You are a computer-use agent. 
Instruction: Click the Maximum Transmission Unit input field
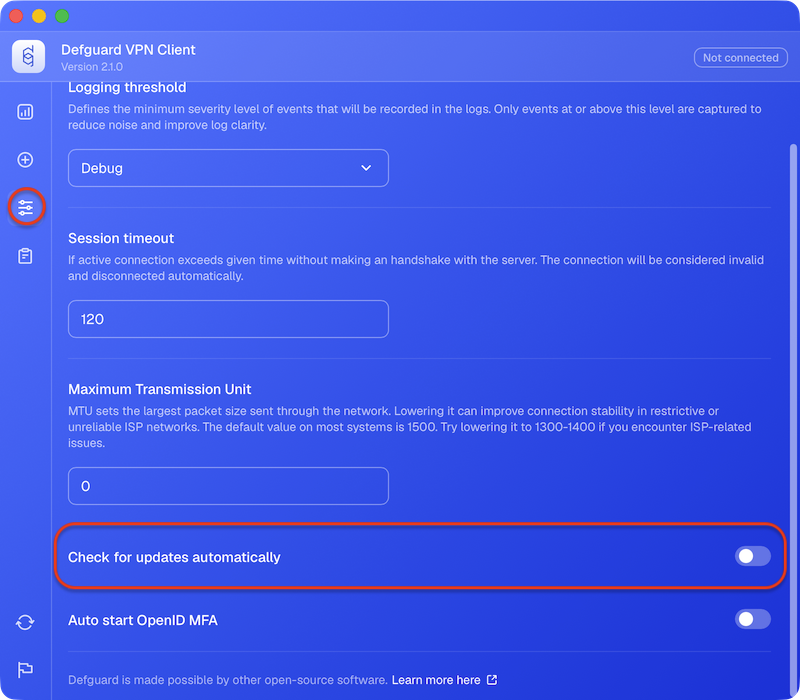(228, 486)
